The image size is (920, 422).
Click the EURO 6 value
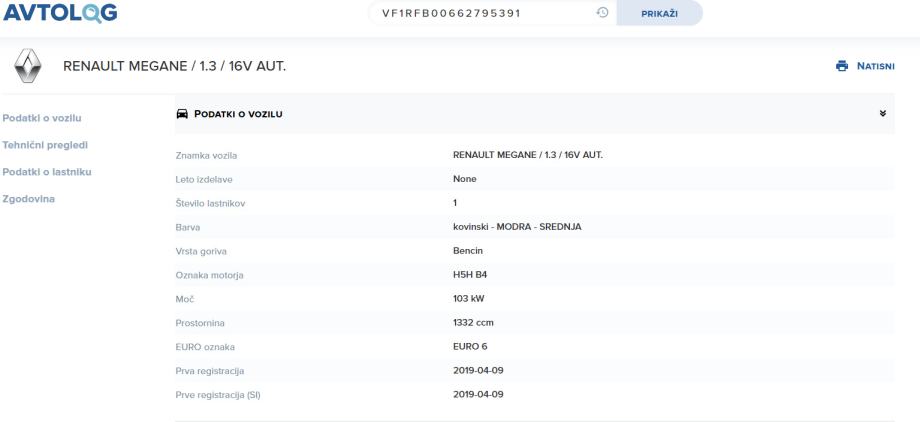(470, 346)
